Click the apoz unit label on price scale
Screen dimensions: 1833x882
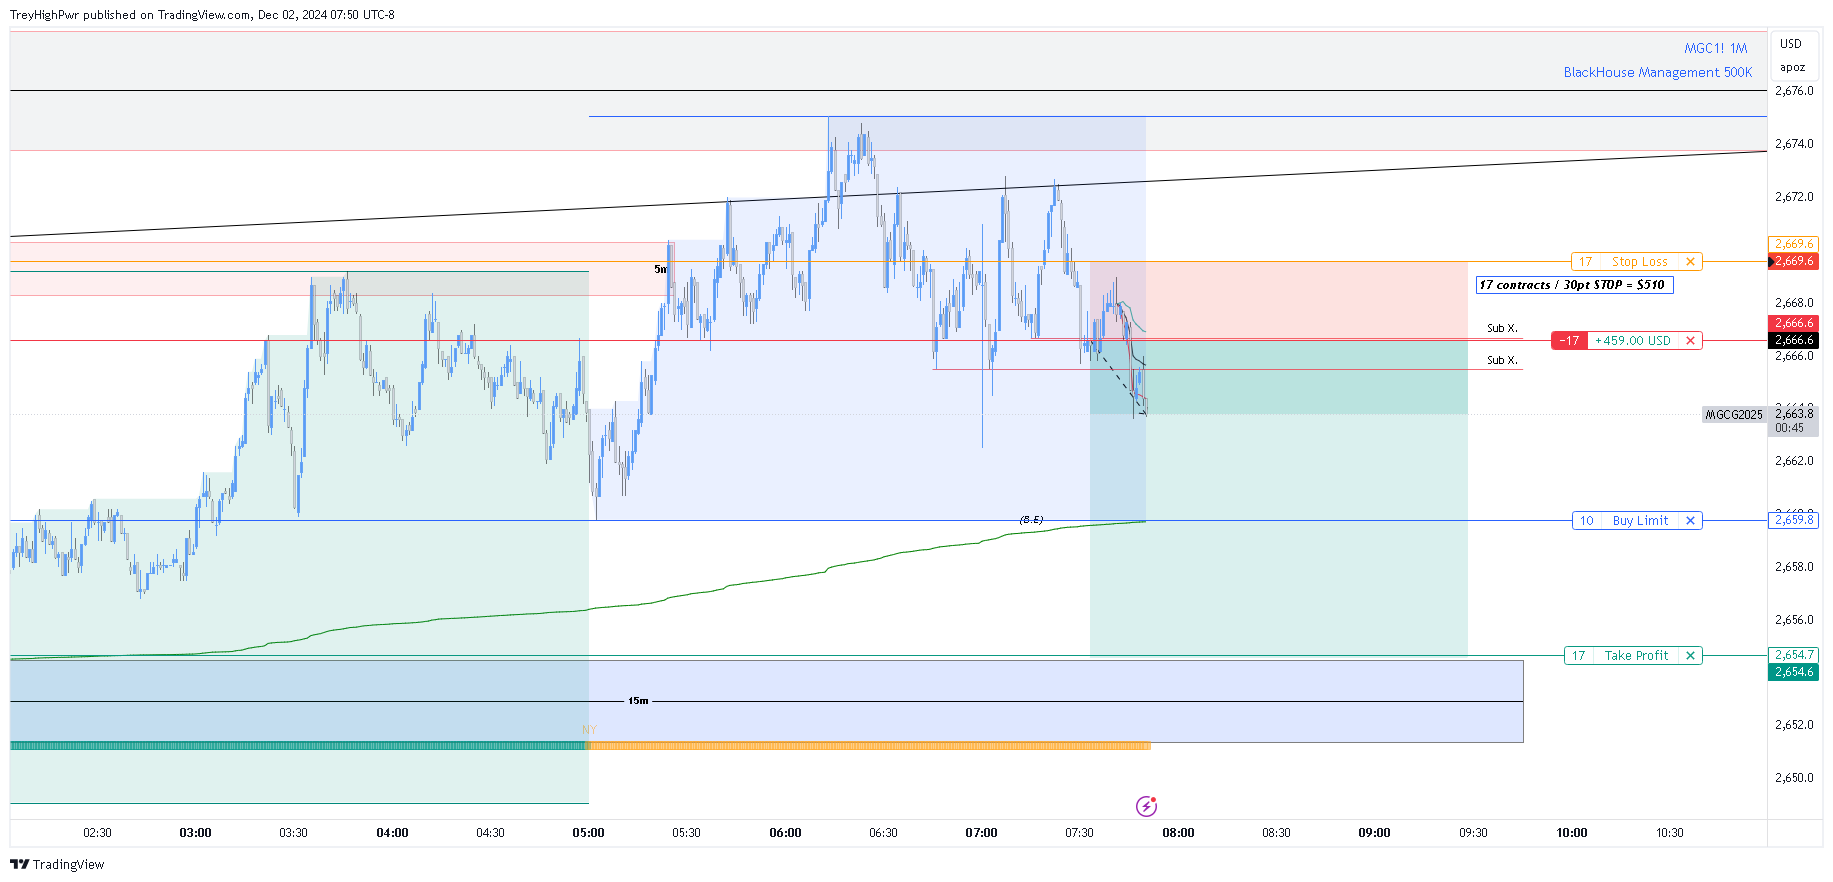pos(1792,68)
